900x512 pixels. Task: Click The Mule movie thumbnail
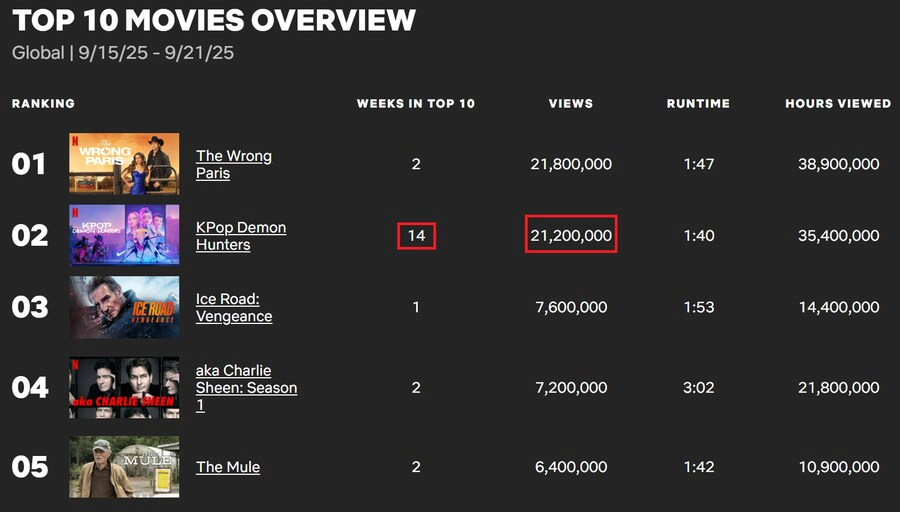coord(124,467)
